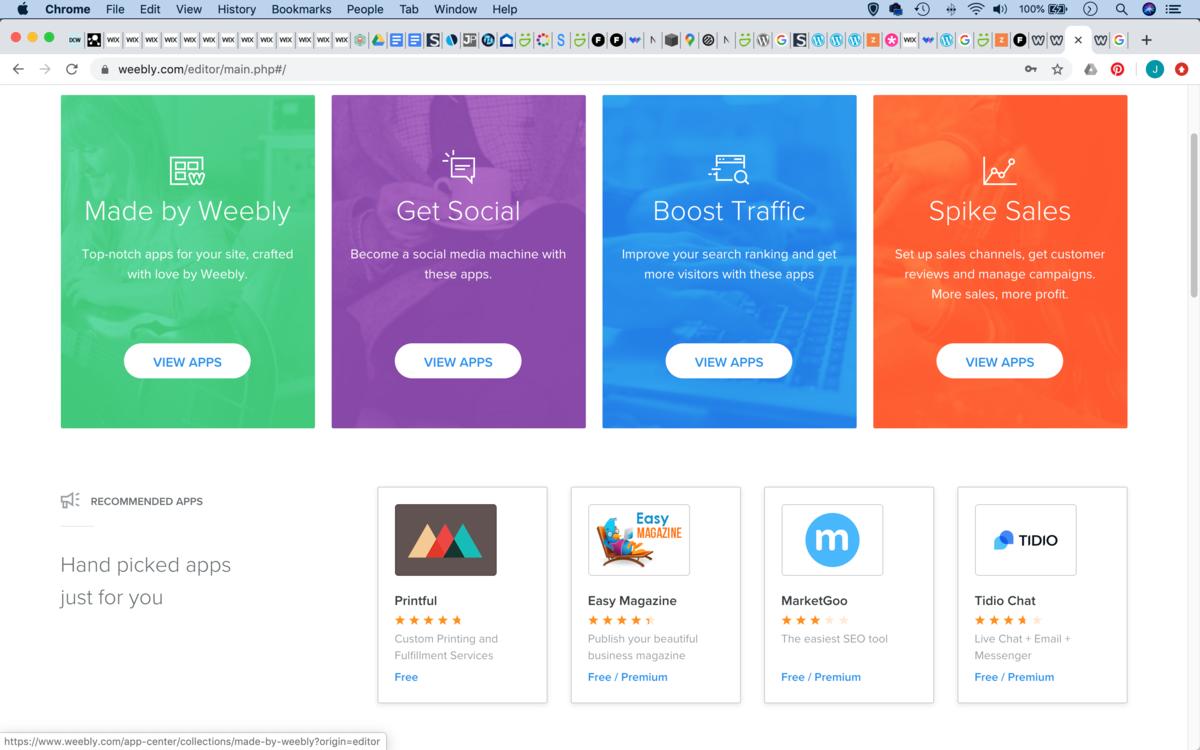The image size is (1200, 750).
Task: Open the Help menu
Action: (505, 9)
